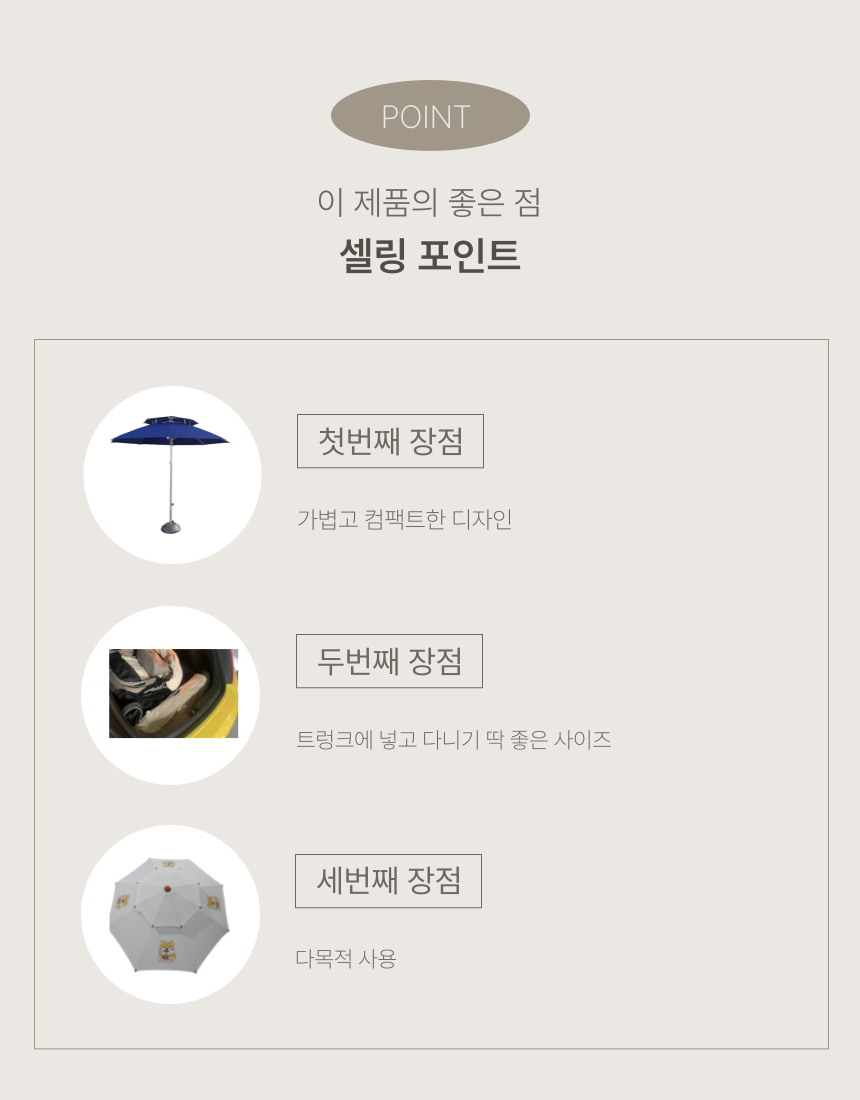Click the 세번째 장점 label box
The image size is (860, 1100).
[x=389, y=881]
